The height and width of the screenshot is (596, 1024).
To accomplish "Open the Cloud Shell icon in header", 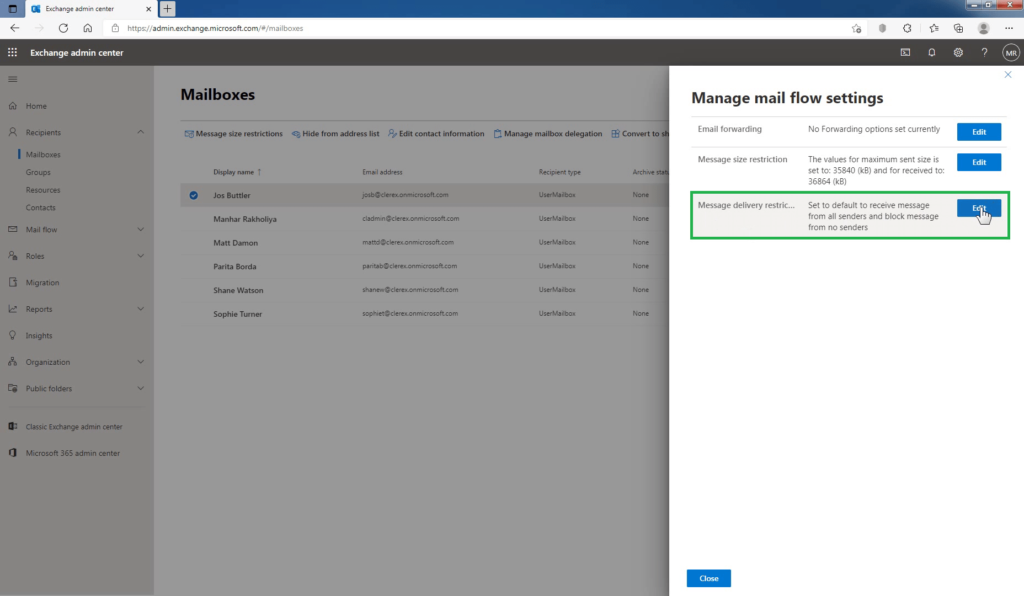I will click(x=905, y=52).
